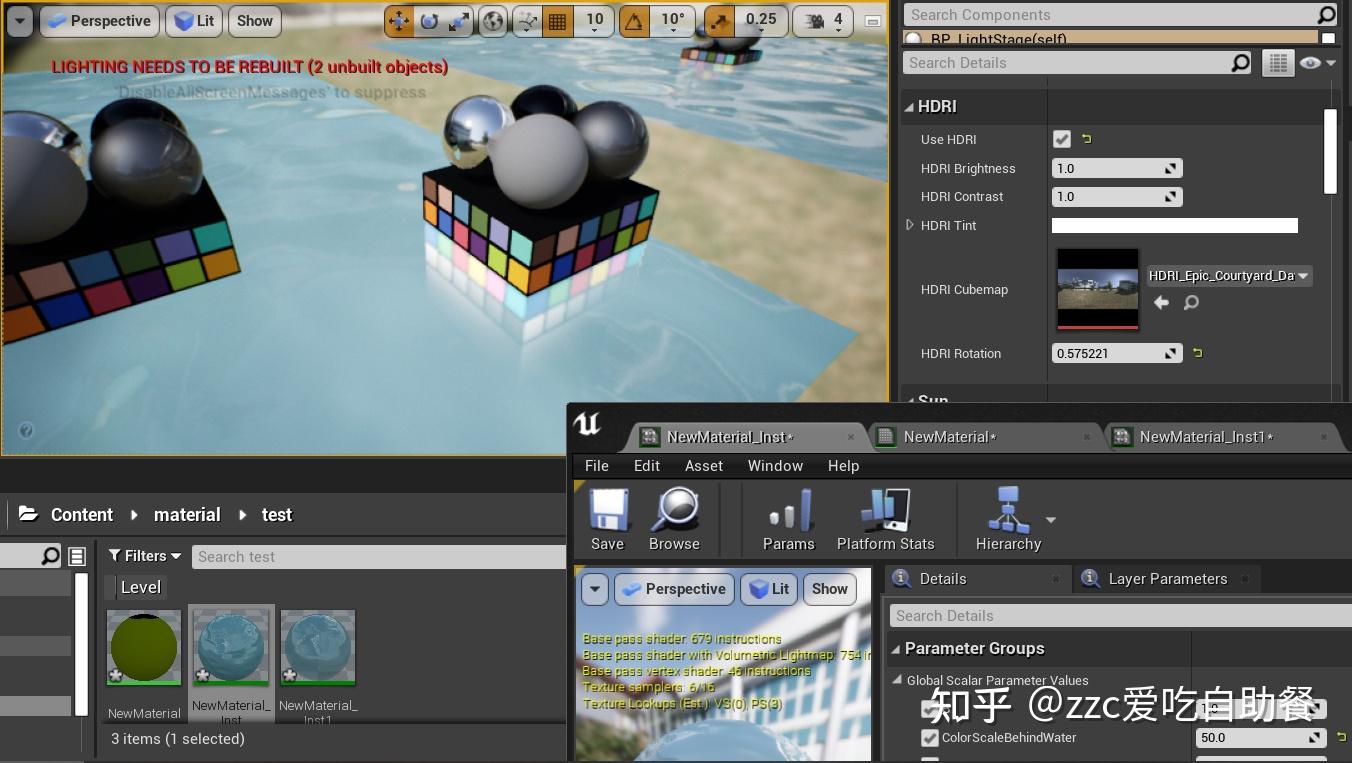Browse to HDRI Cubemap asset magnifier icon

(1191, 302)
